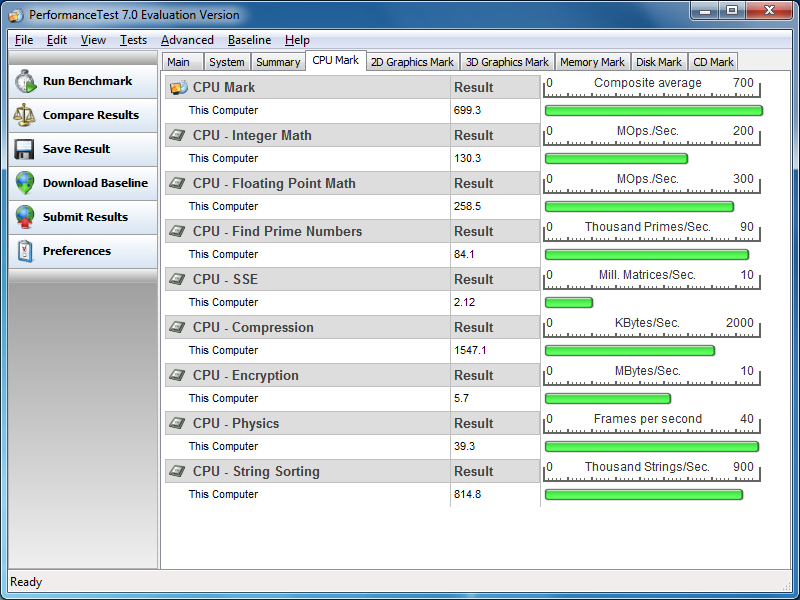The height and width of the screenshot is (600, 800).
Task: Switch to the Main tab
Action: point(183,62)
